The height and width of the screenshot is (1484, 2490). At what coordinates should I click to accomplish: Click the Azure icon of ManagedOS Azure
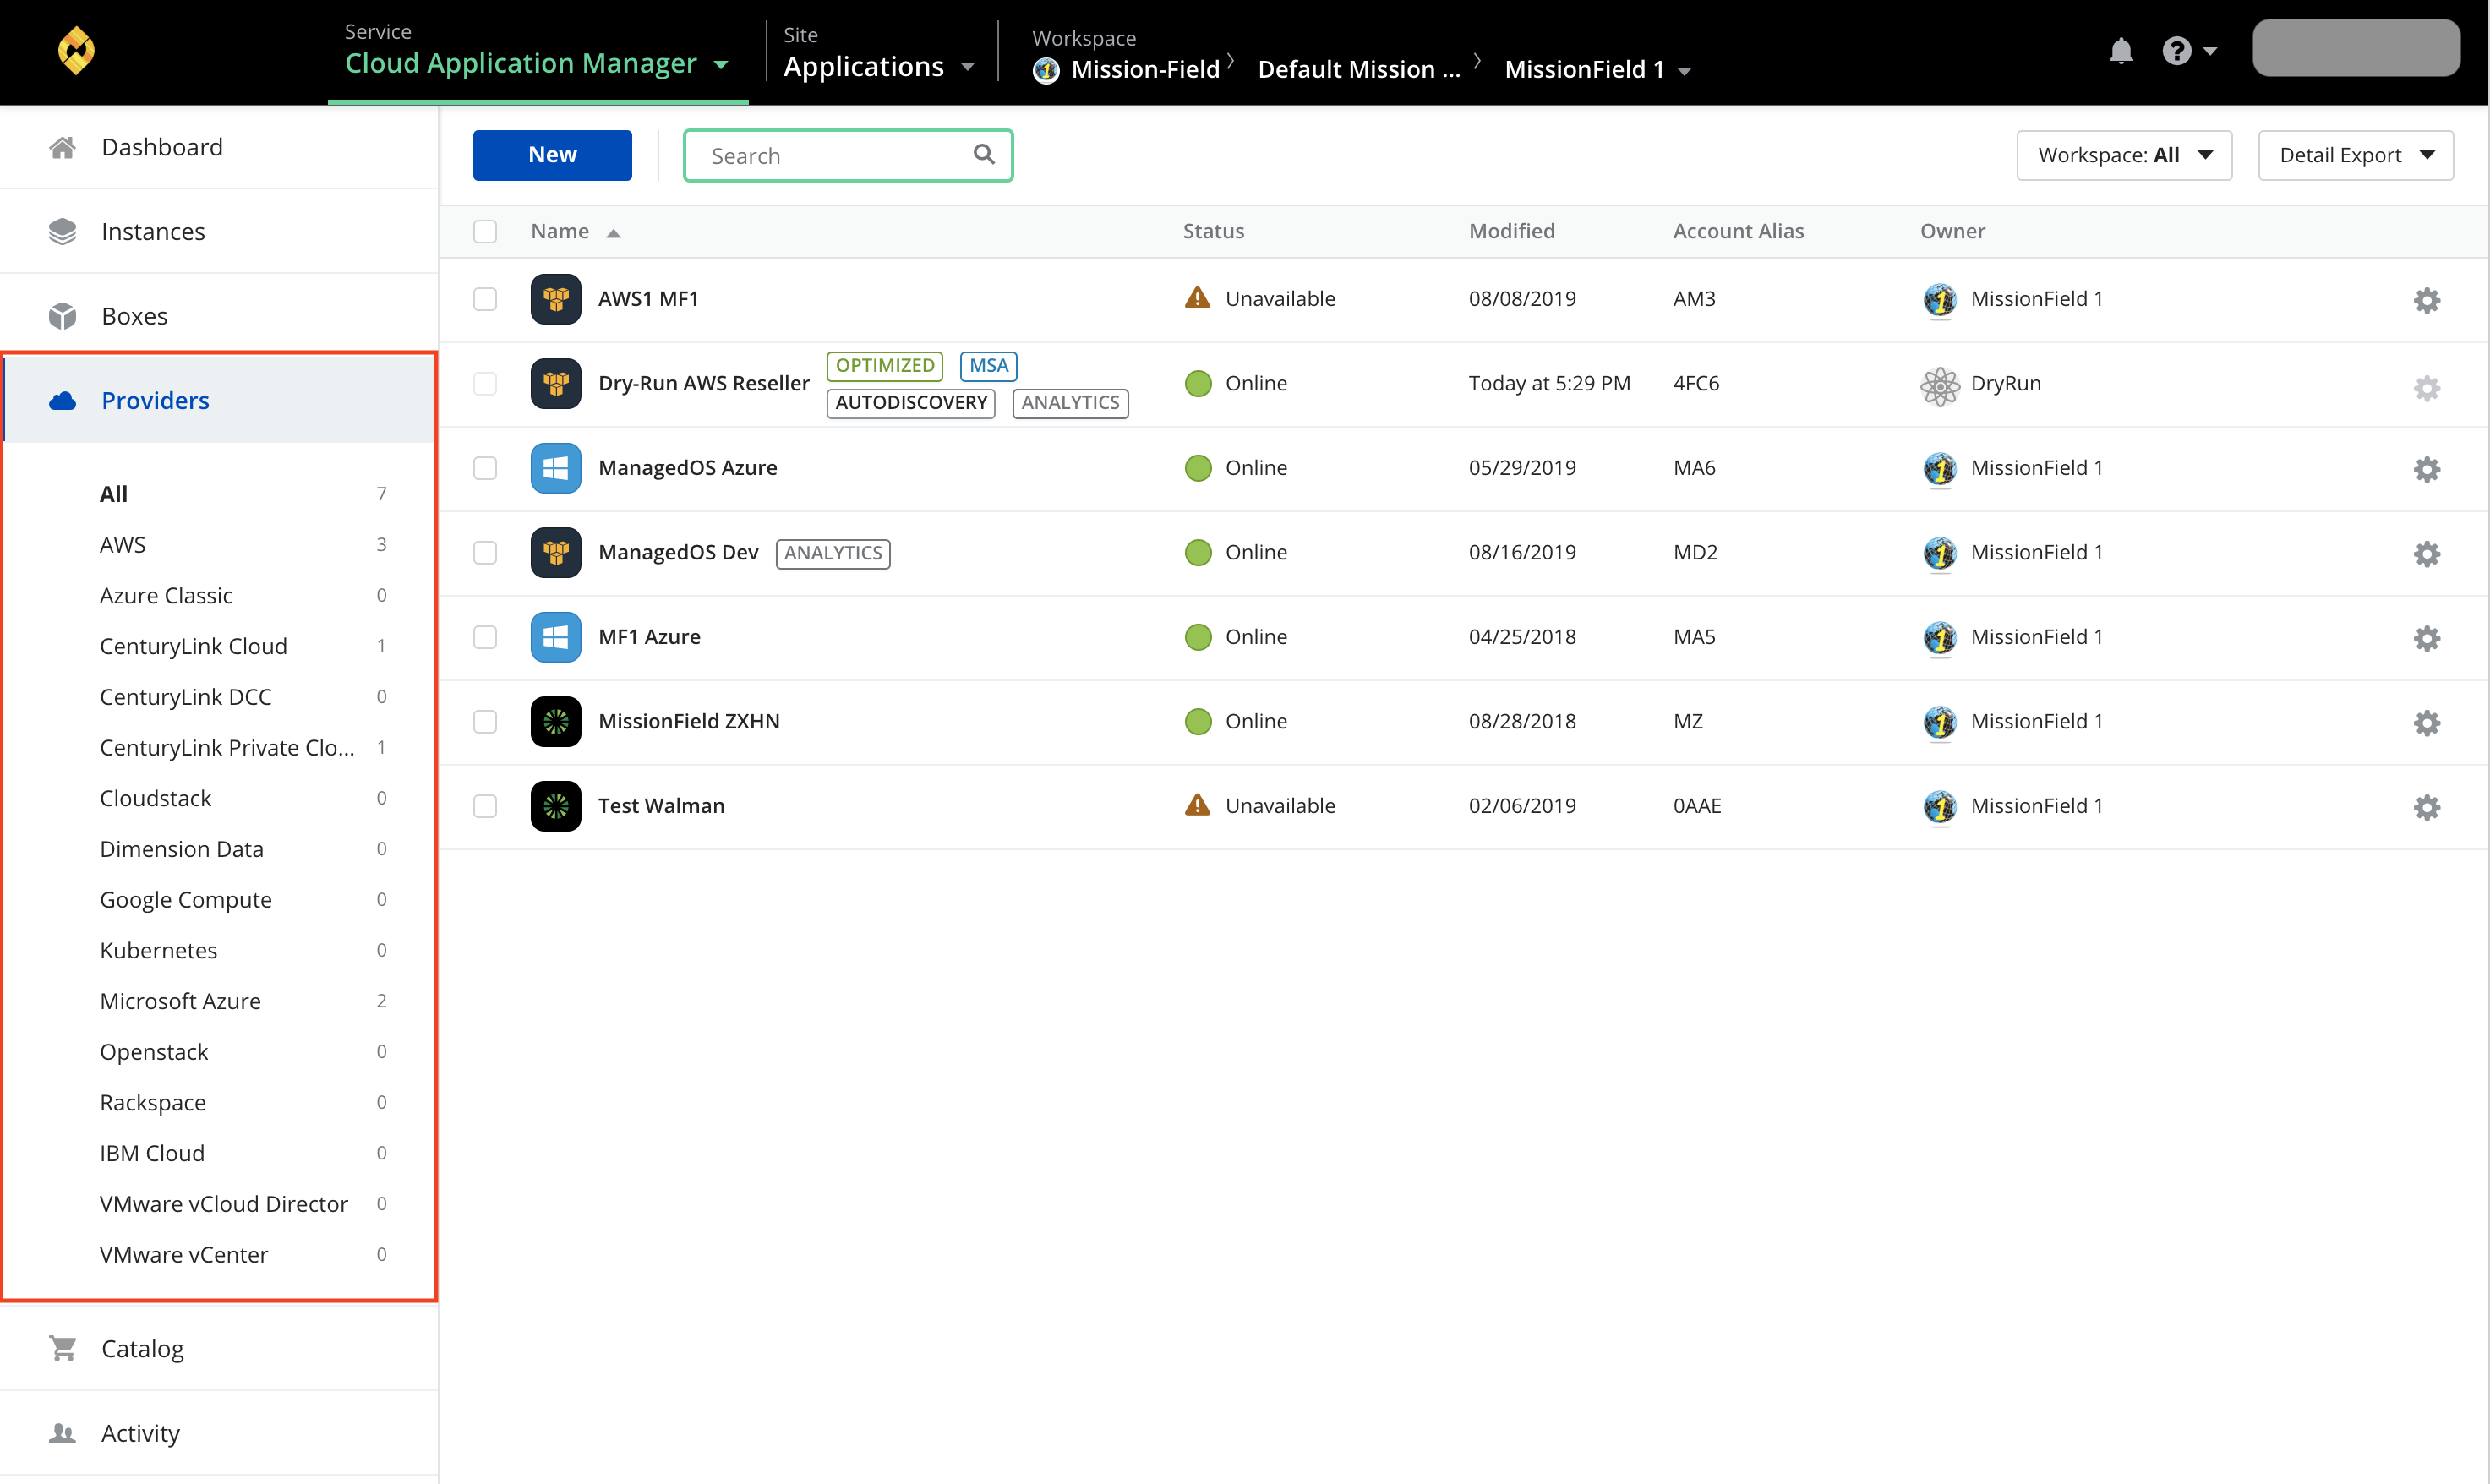(x=556, y=468)
